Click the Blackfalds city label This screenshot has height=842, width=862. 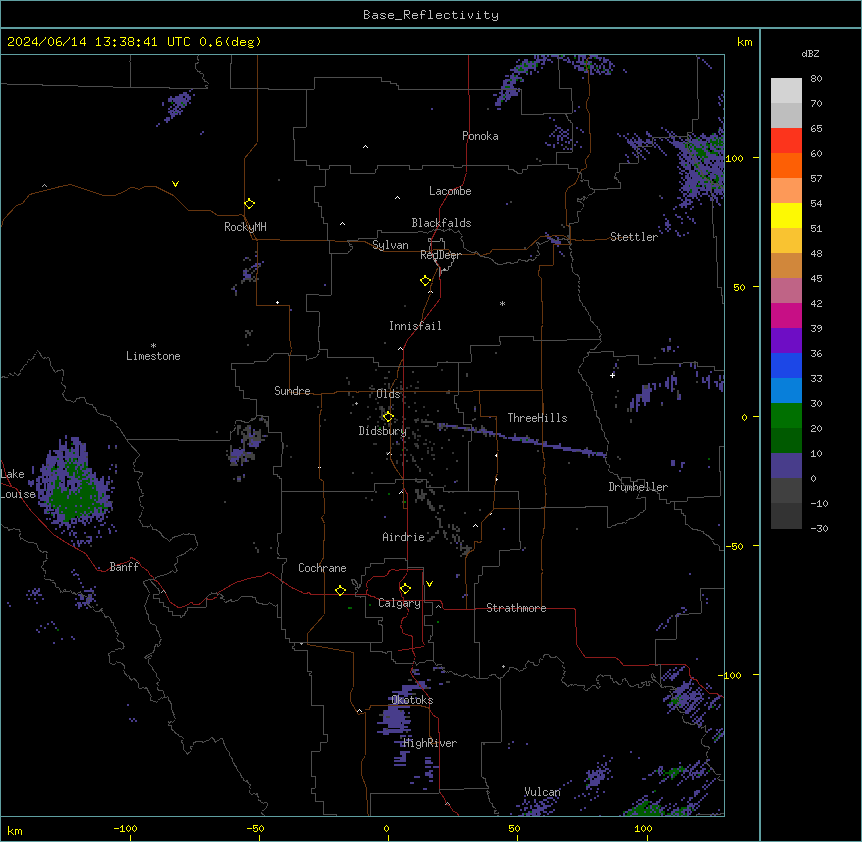pos(441,223)
